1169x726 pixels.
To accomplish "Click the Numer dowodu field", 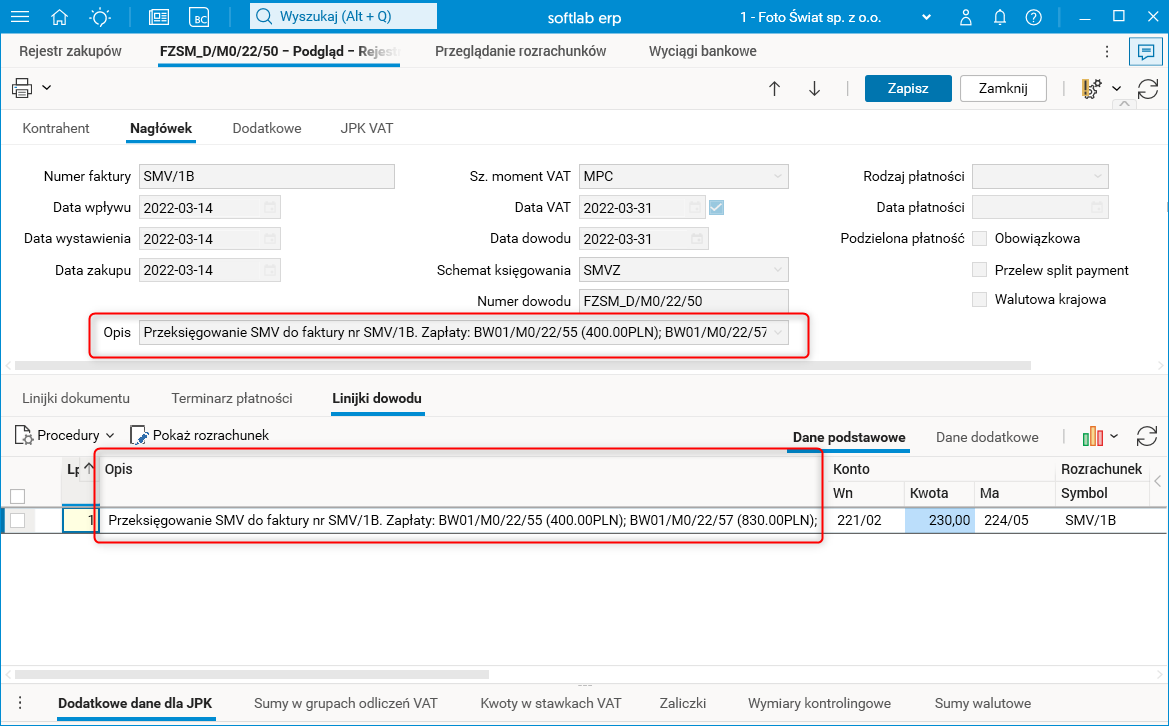I will pos(684,301).
